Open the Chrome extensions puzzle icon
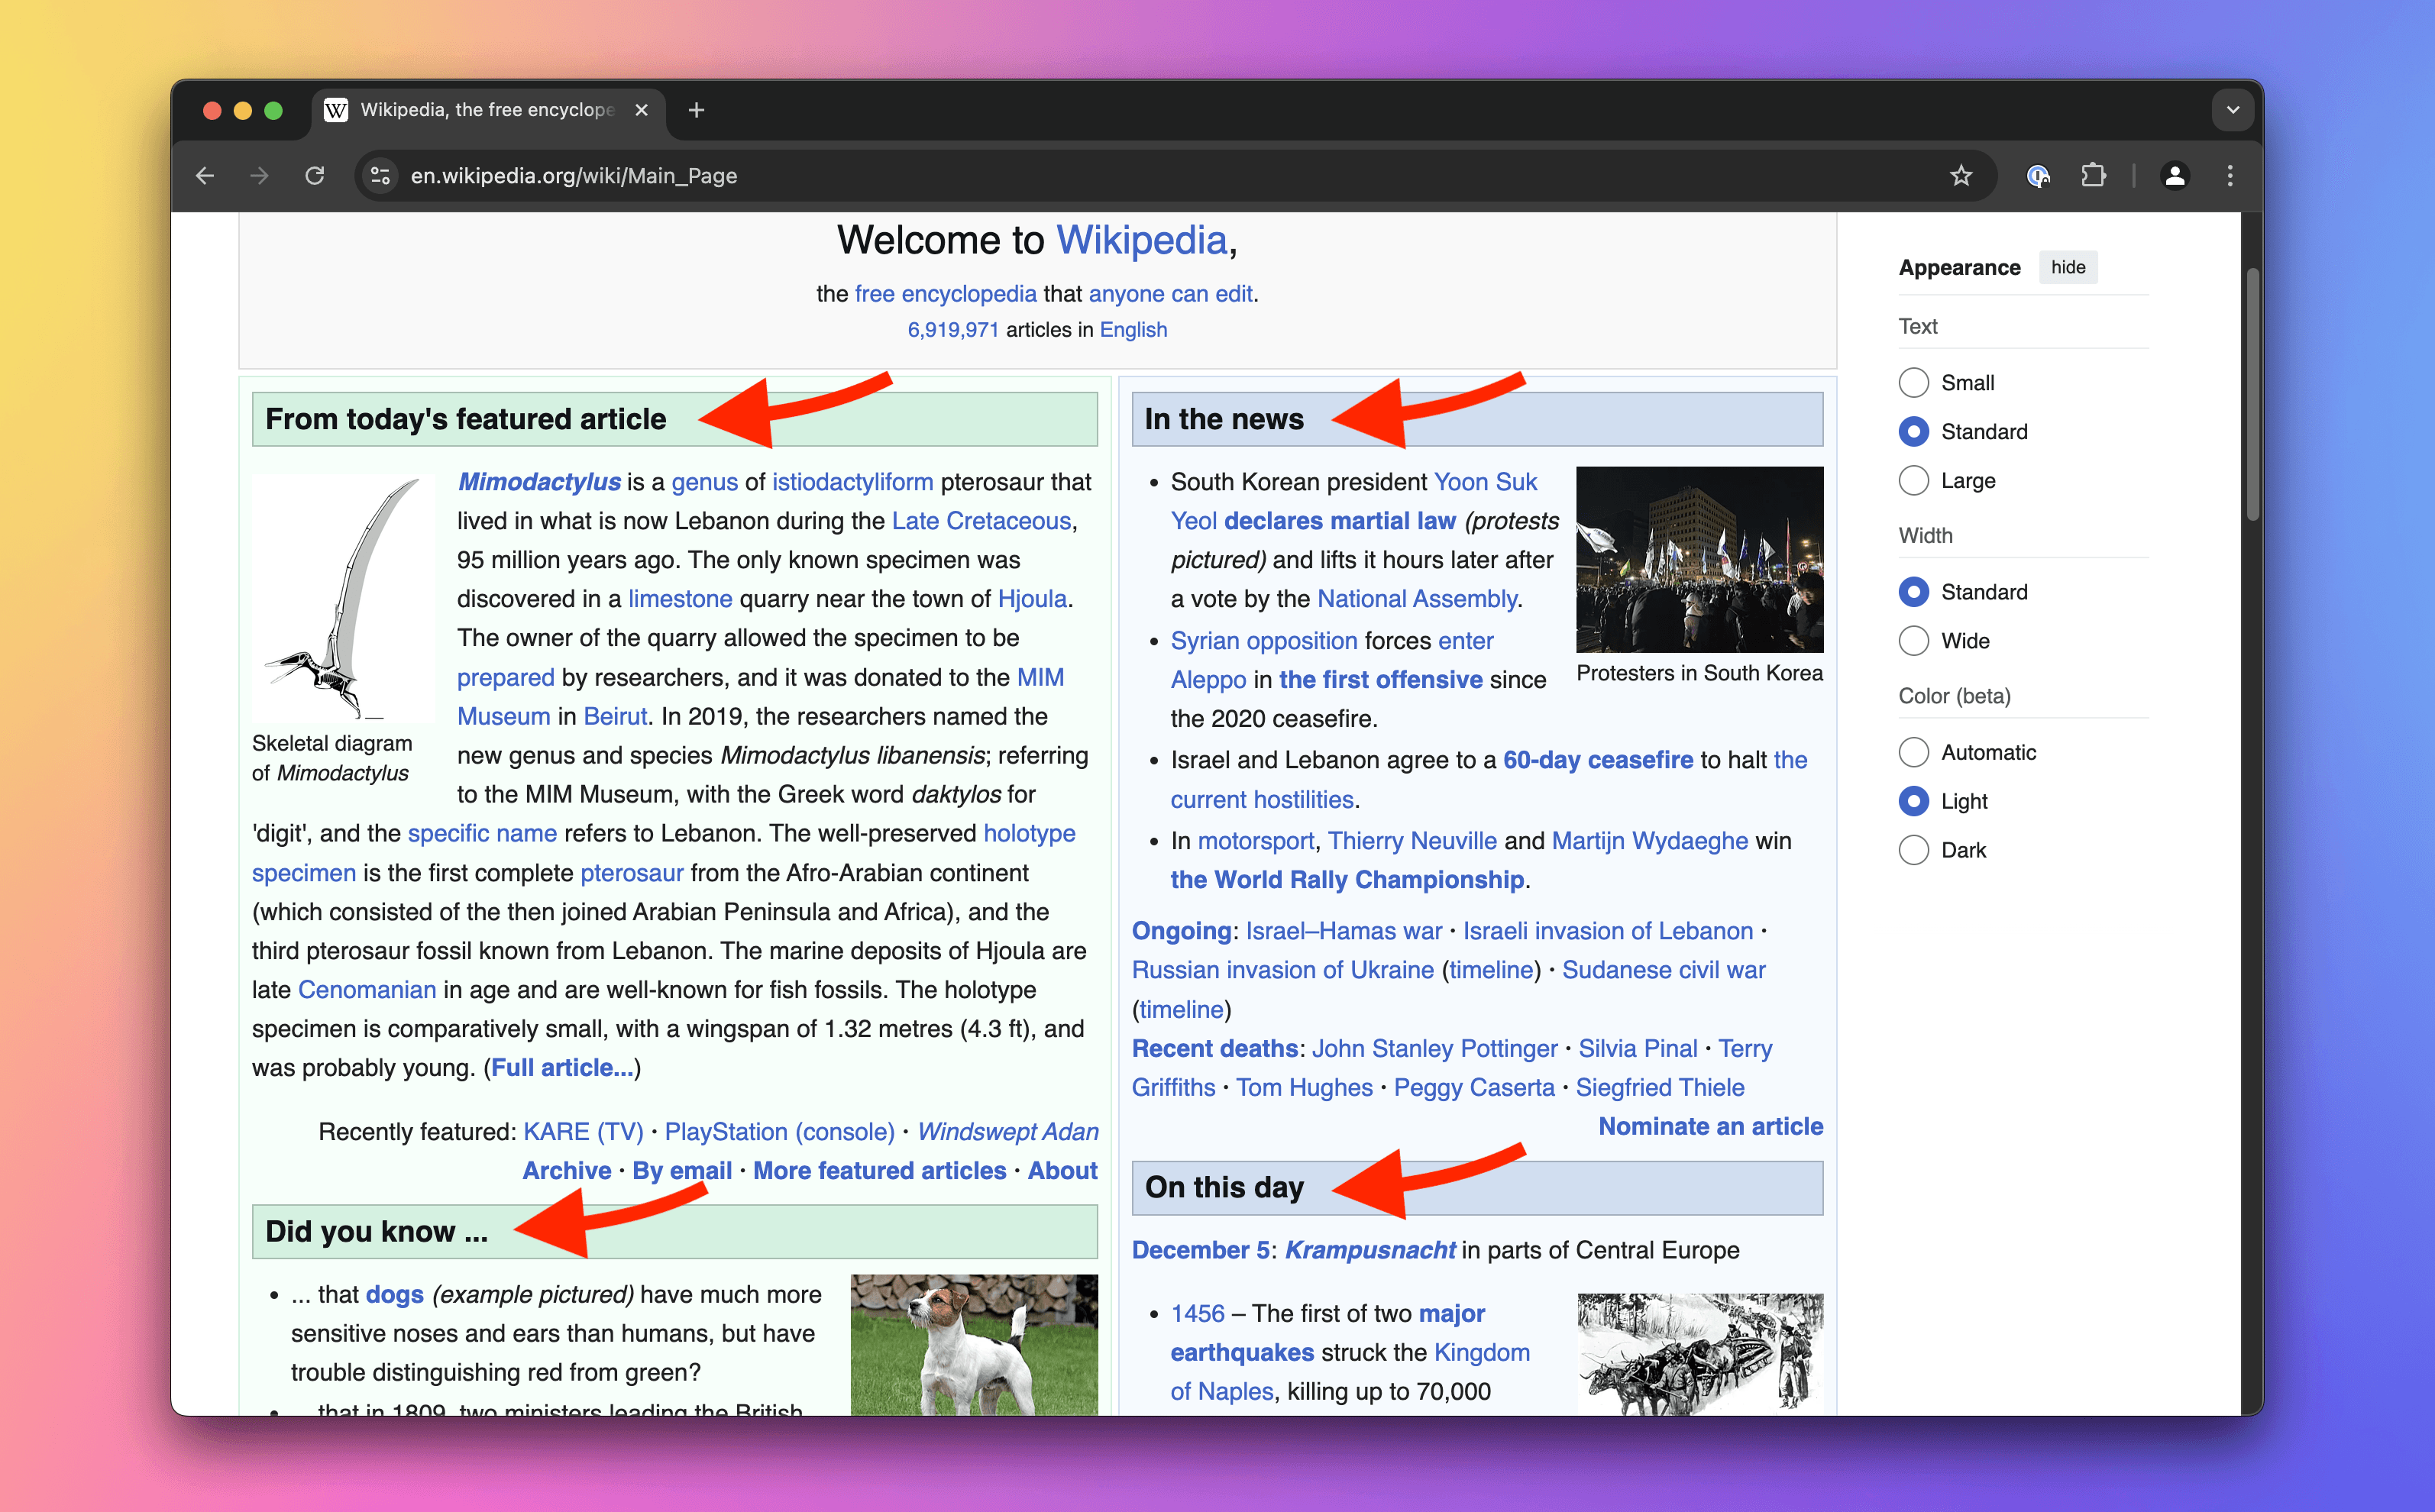Viewport: 2435px width, 1512px height. [2095, 176]
